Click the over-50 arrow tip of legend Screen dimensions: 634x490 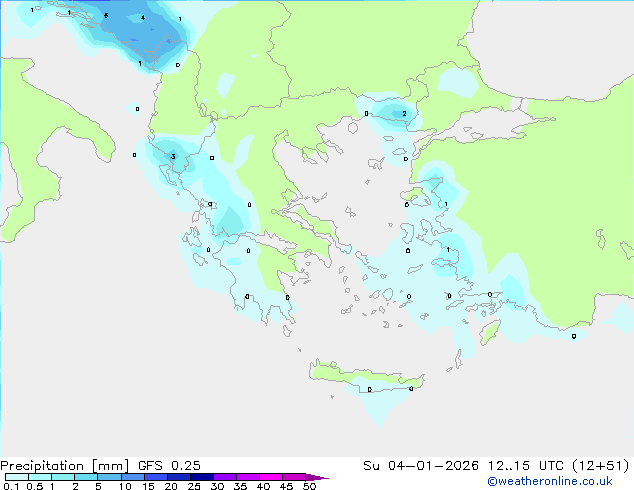317,477
